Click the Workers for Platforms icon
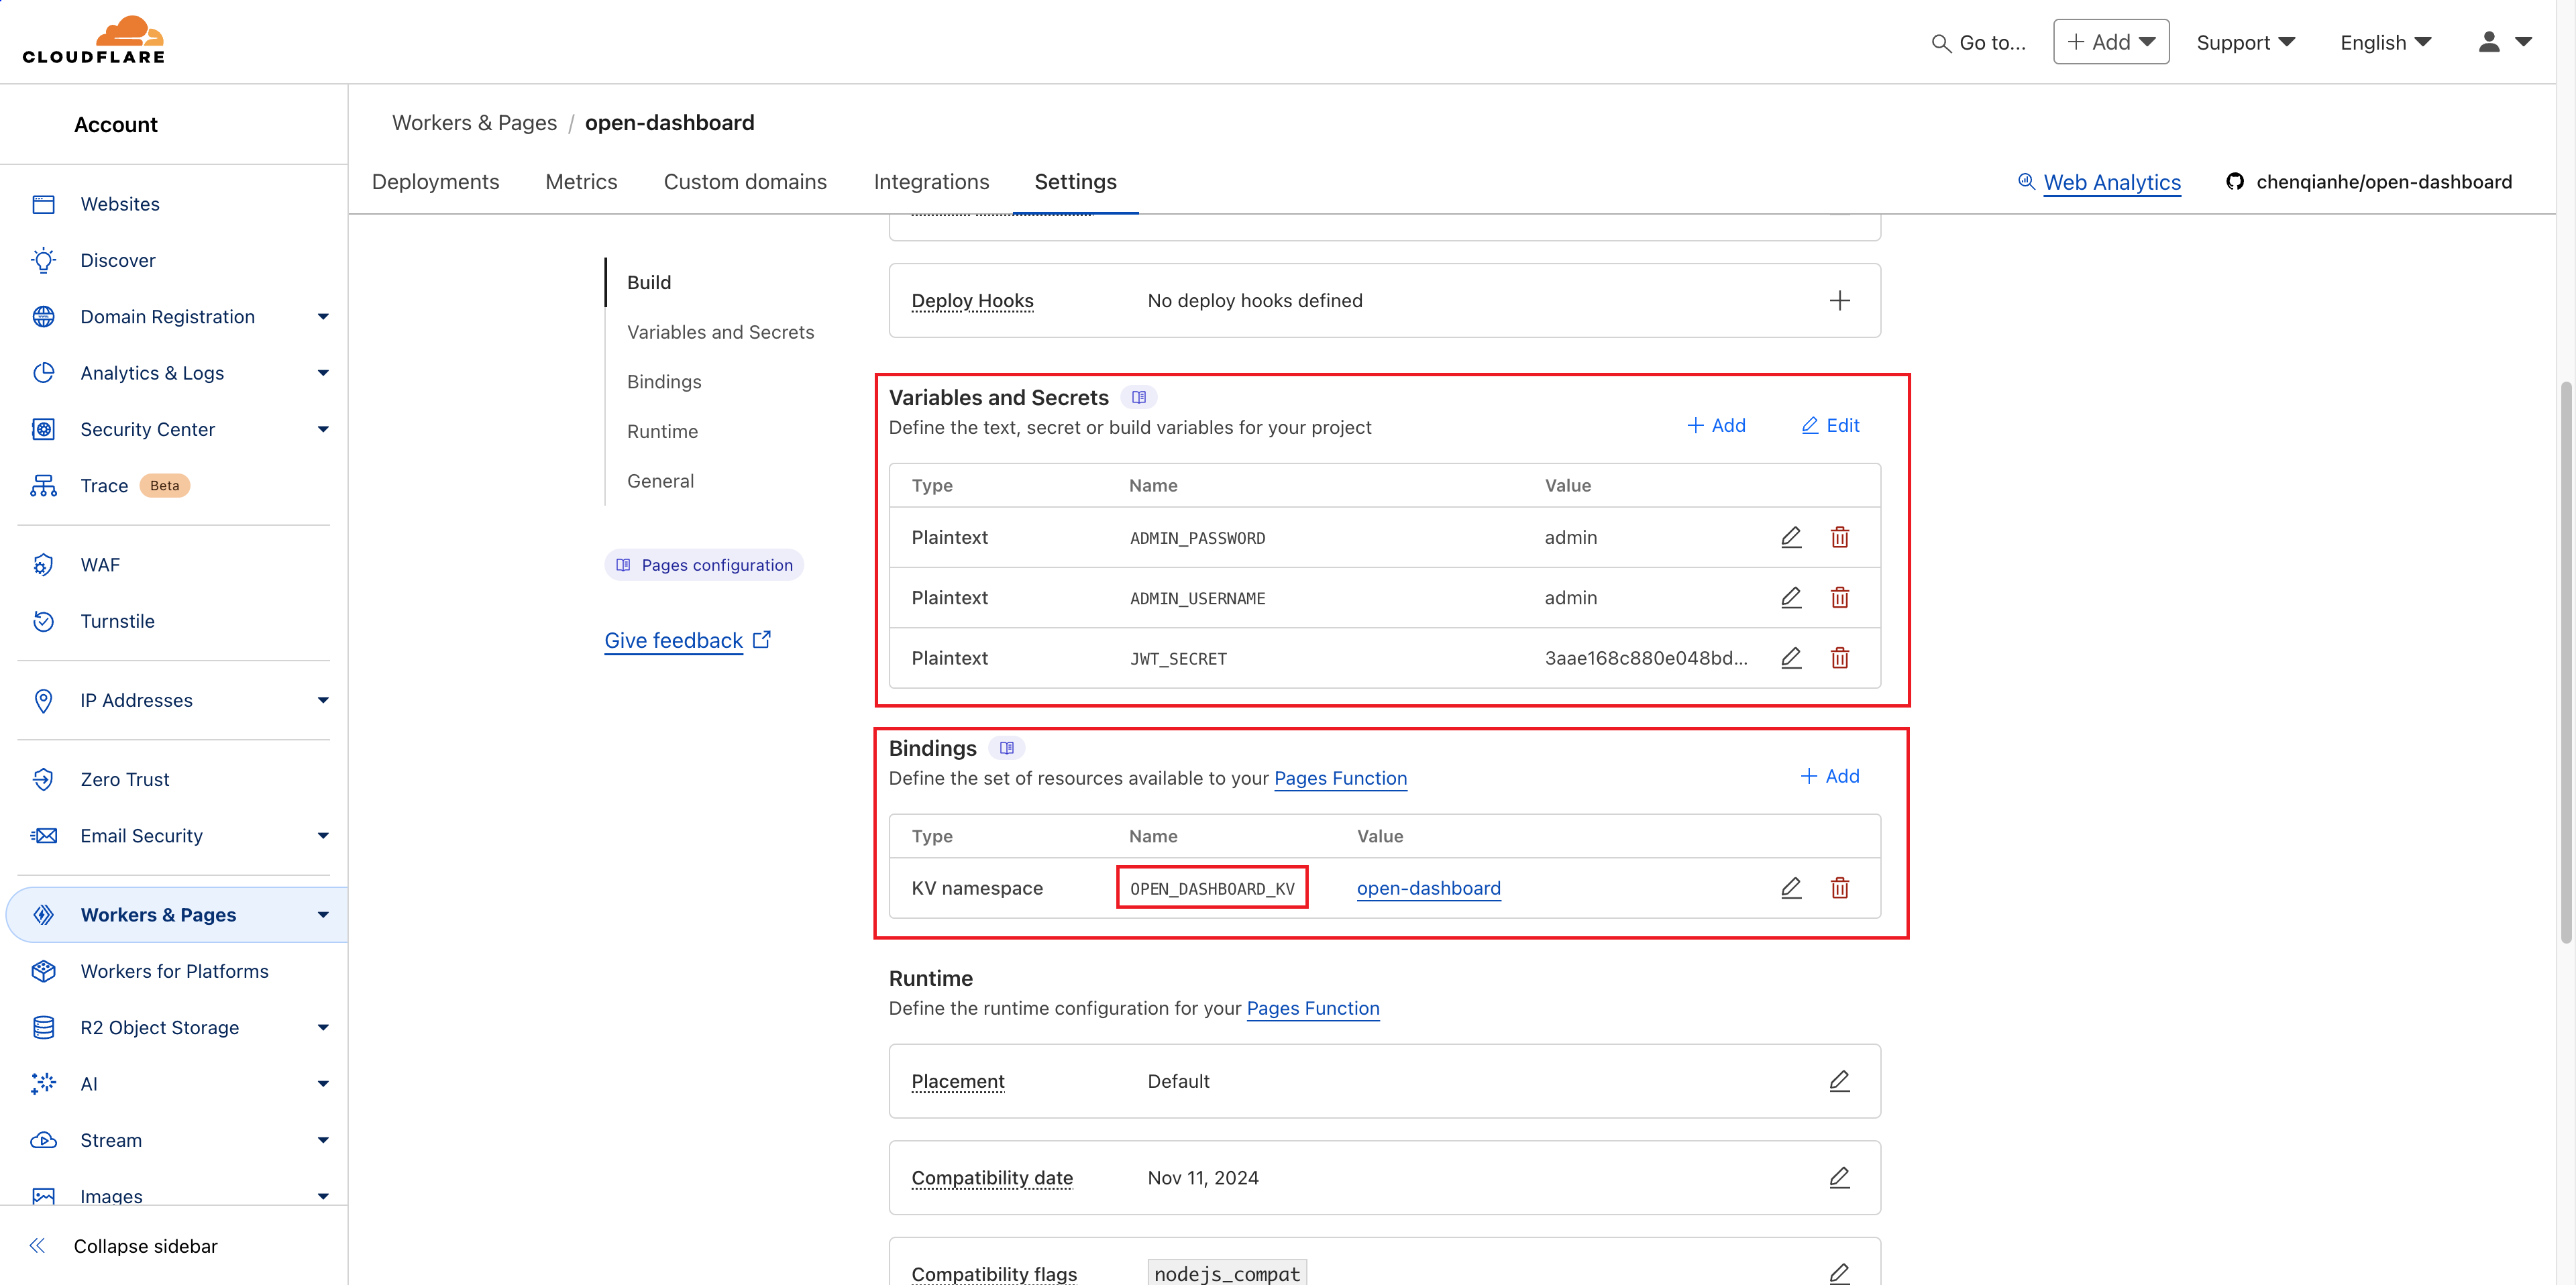This screenshot has width=2576, height=1285. click(43, 971)
